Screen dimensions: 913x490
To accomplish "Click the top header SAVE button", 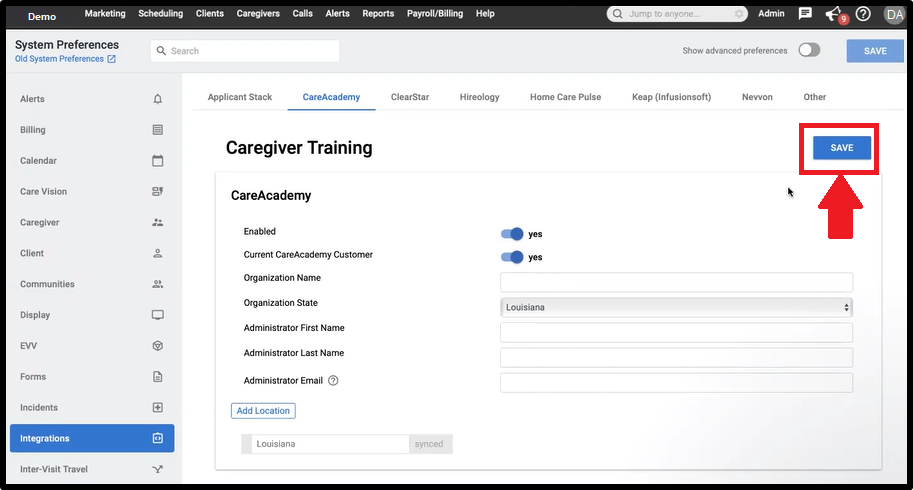I will [x=875, y=51].
